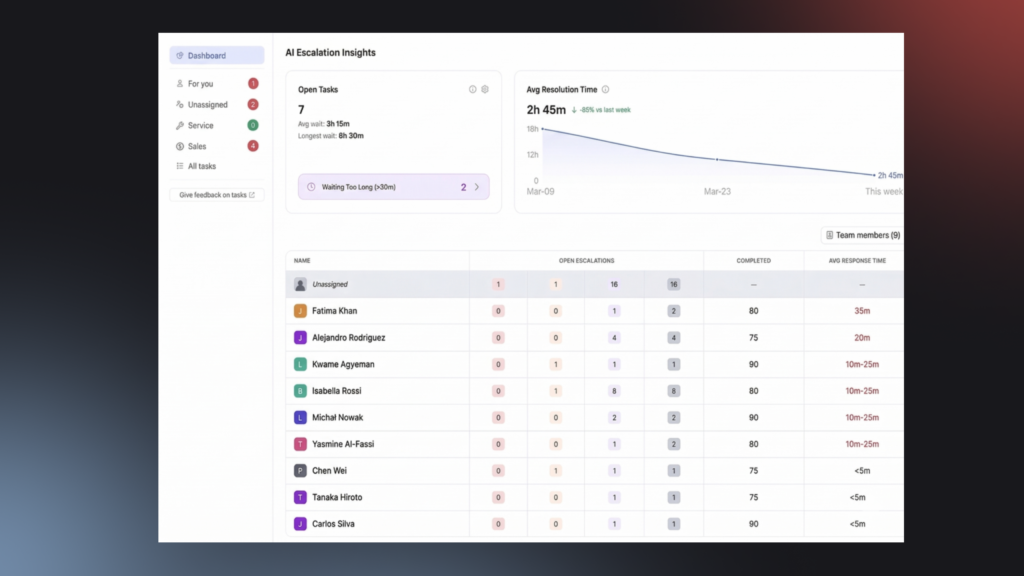Click the dollar icon beside Sales

(x=180, y=146)
